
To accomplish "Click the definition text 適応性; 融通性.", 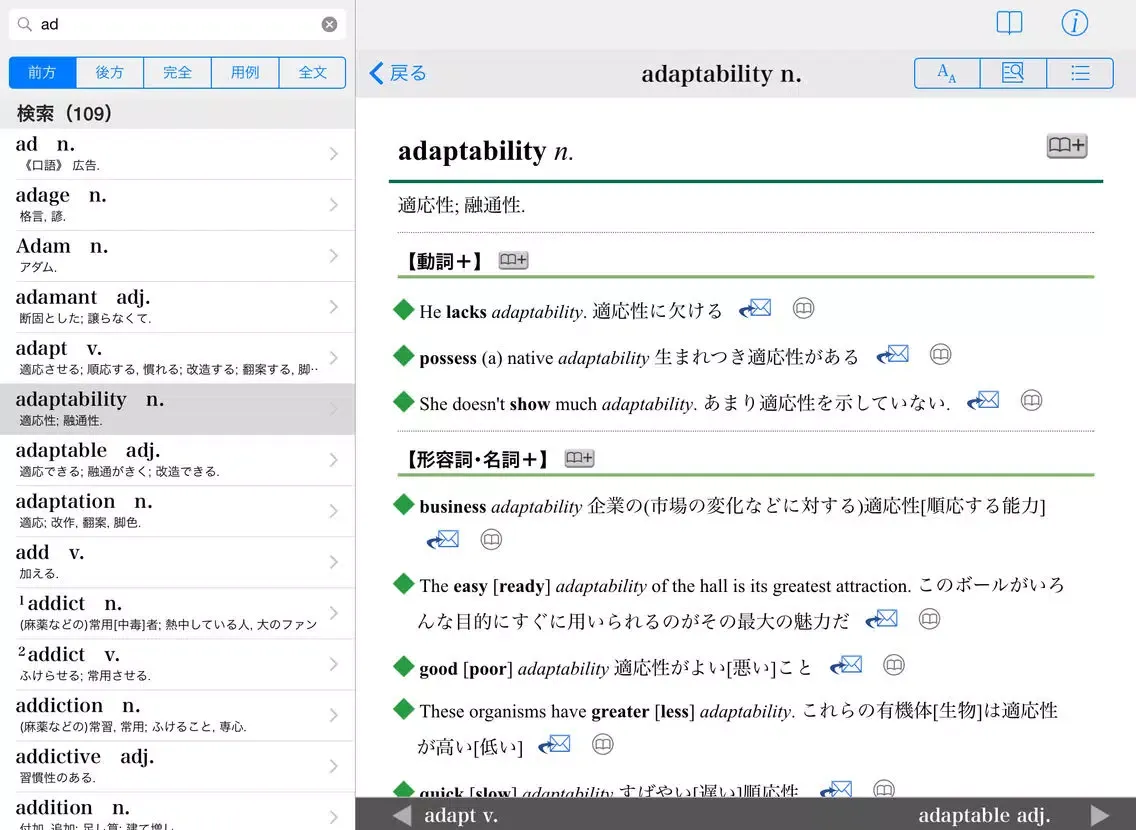I will 462,206.
